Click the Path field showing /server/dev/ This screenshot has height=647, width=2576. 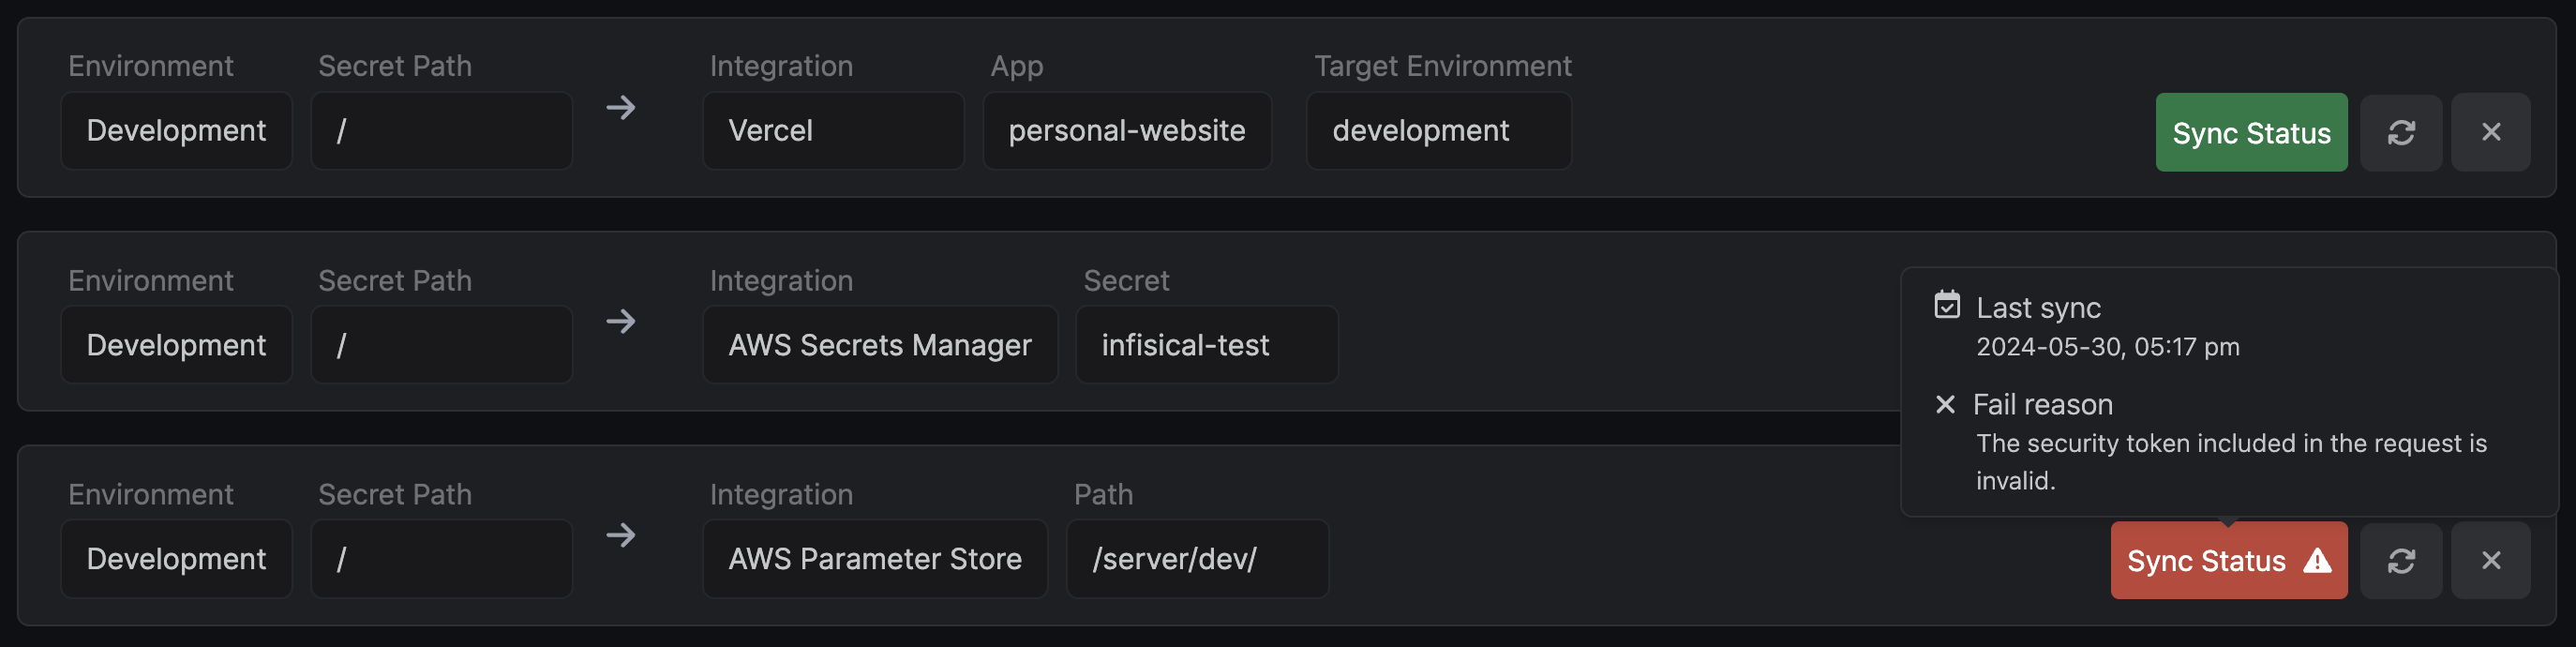click(1197, 559)
